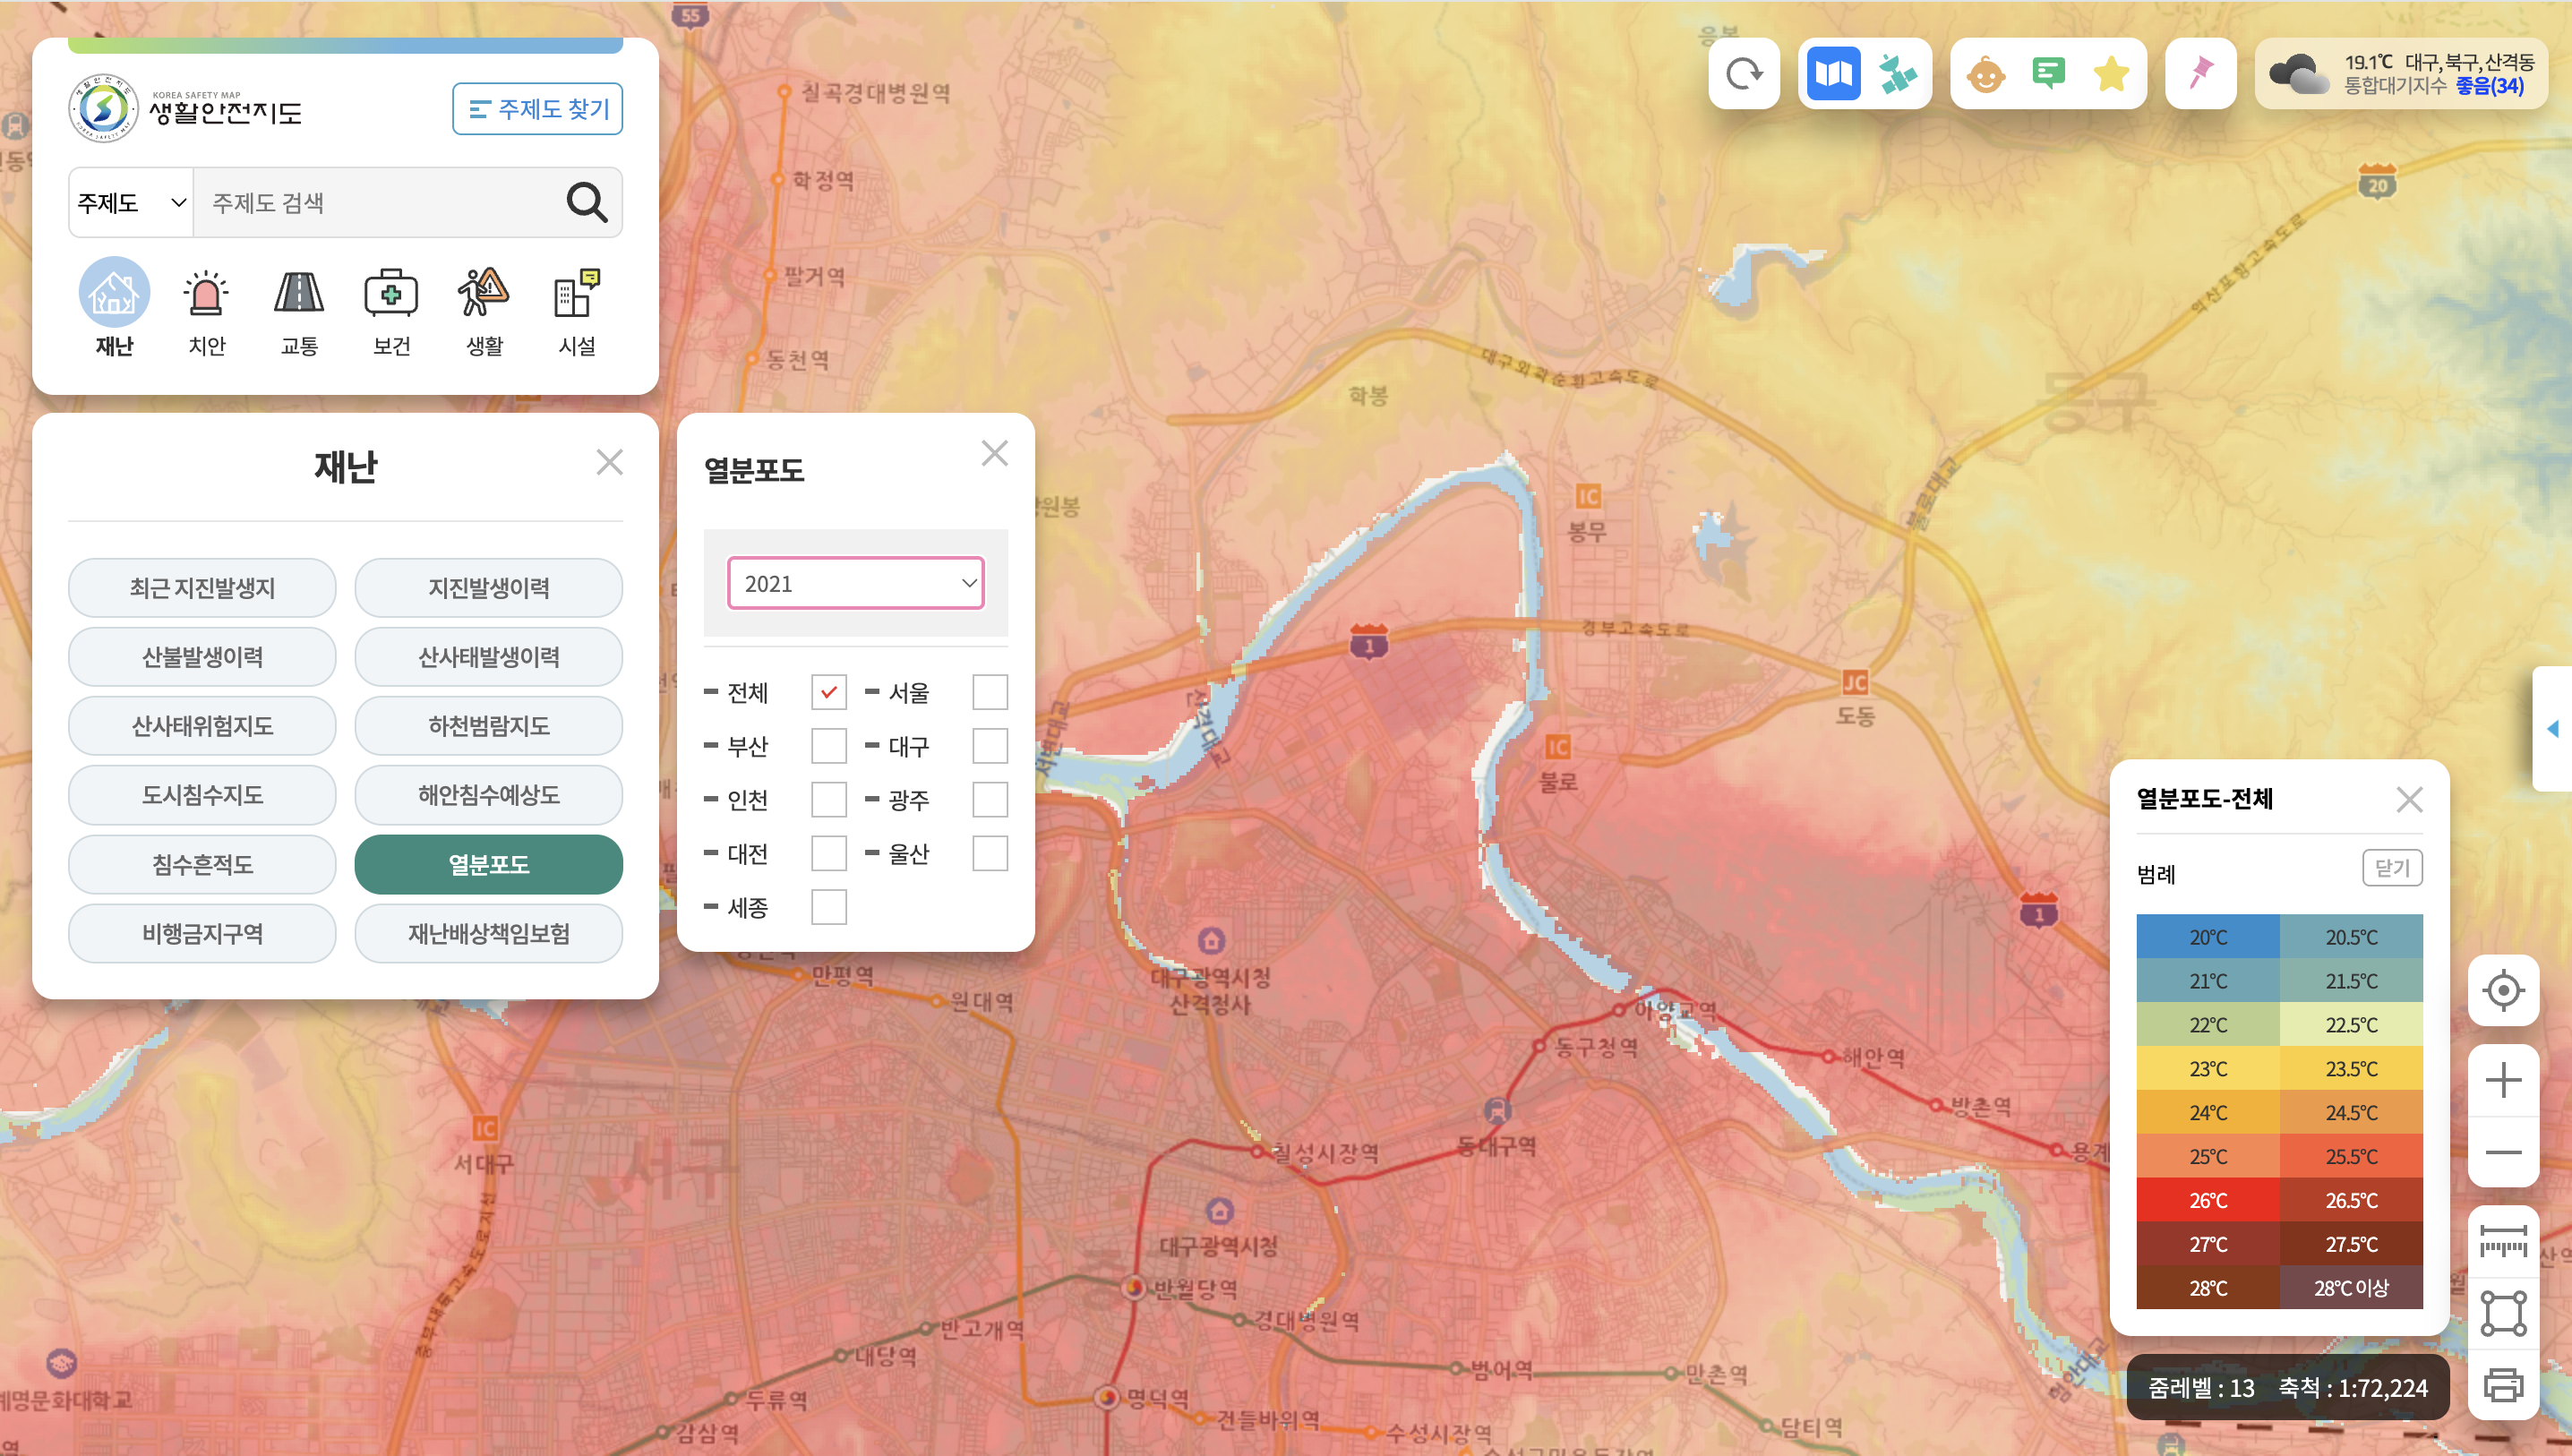This screenshot has height=1456, width=2572.
Task: Click the 산사태발생이력 button
Action: click(488, 657)
